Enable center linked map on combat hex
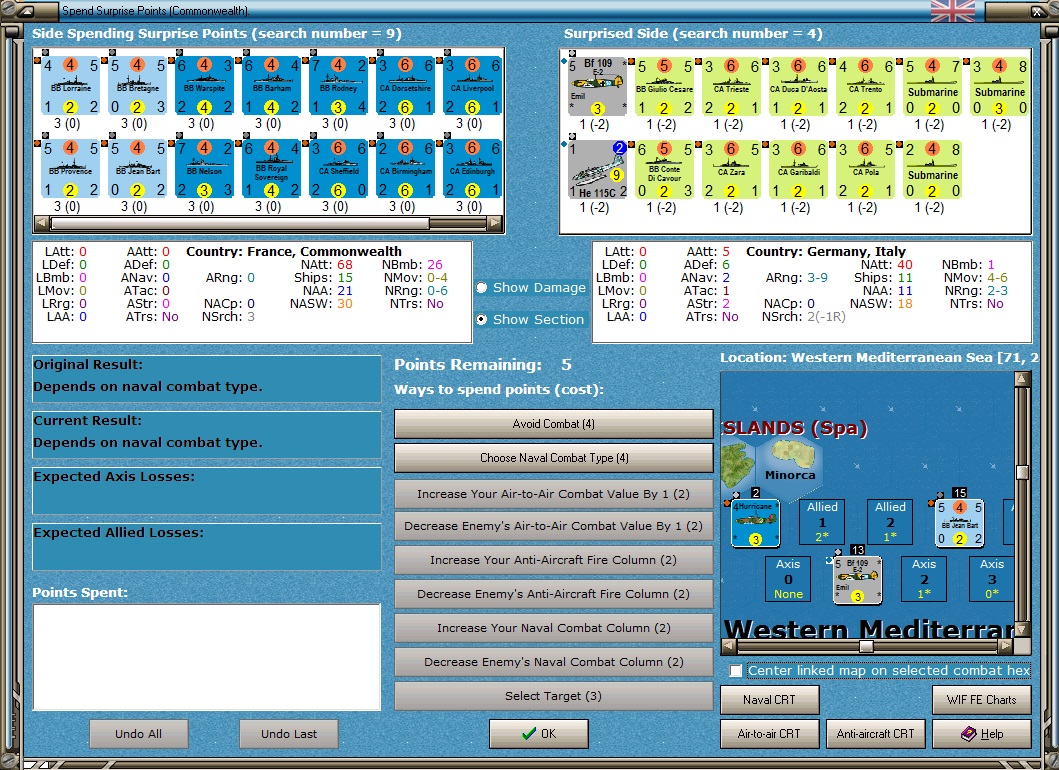1059x770 pixels. click(x=736, y=671)
